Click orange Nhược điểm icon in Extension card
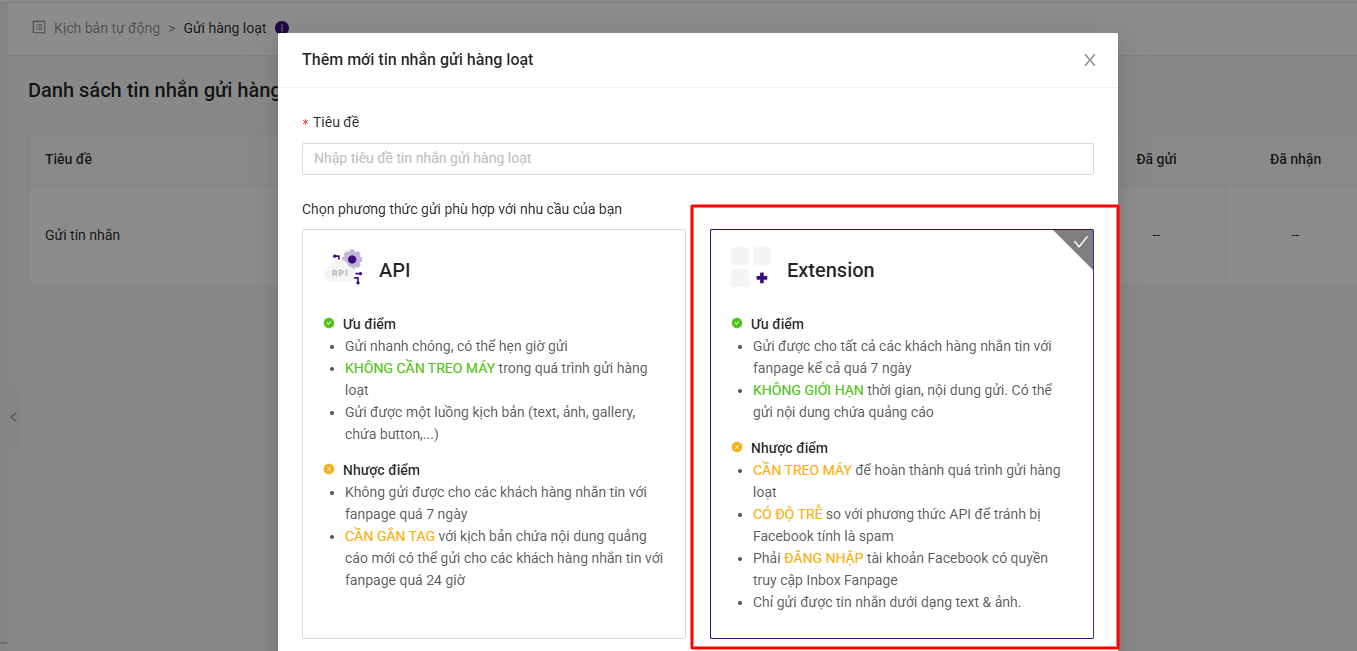The width and height of the screenshot is (1357, 651). [737, 447]
